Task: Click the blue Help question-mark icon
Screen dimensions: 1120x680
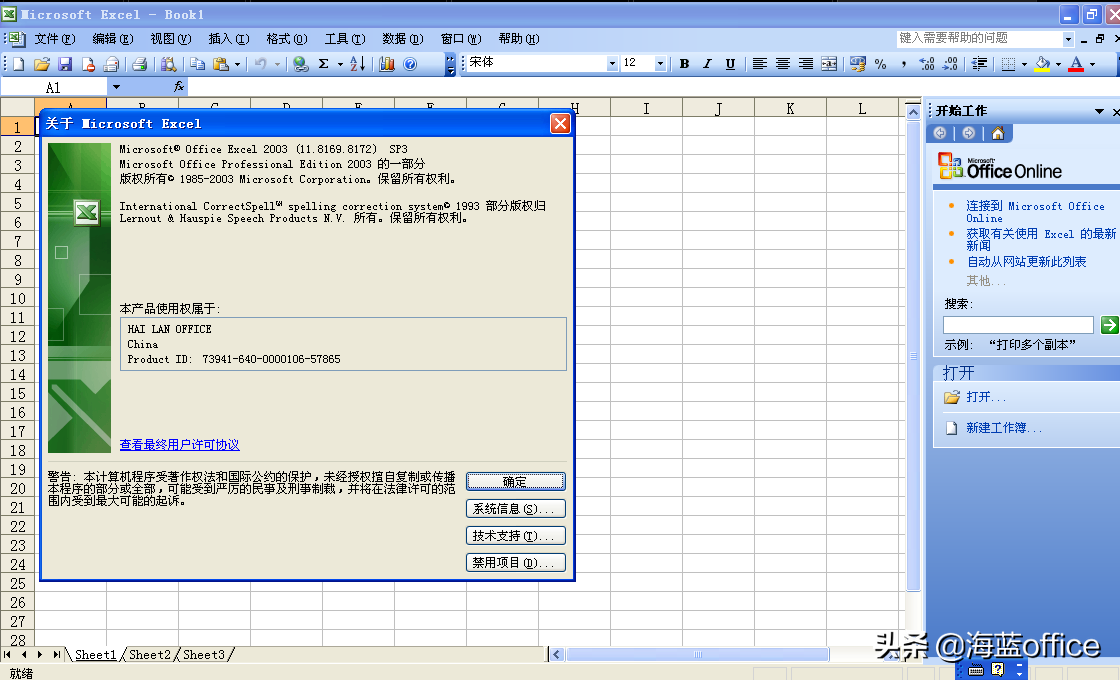Action: click(x=410, y=64)
